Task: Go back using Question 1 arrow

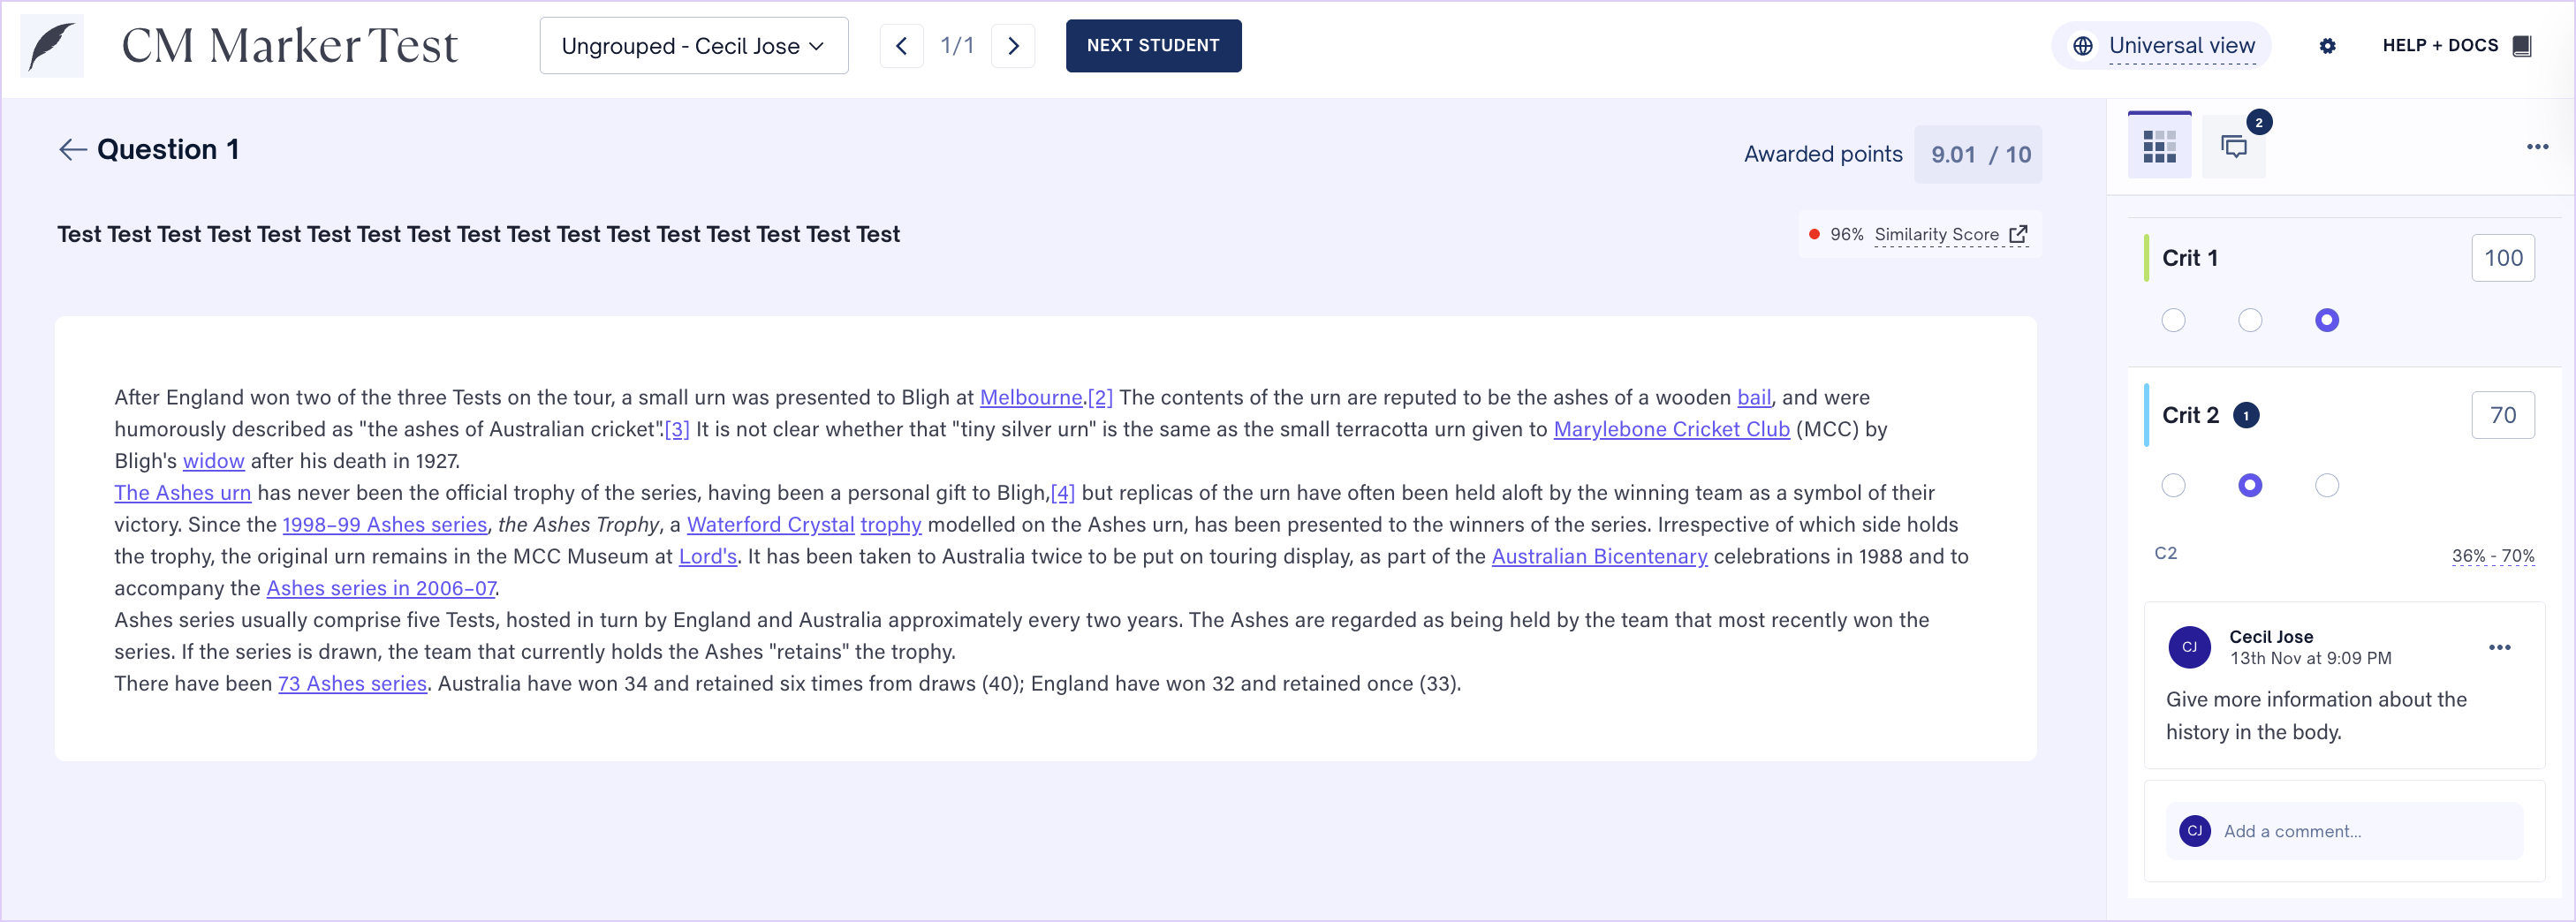Action: click(x=72, y=150)
